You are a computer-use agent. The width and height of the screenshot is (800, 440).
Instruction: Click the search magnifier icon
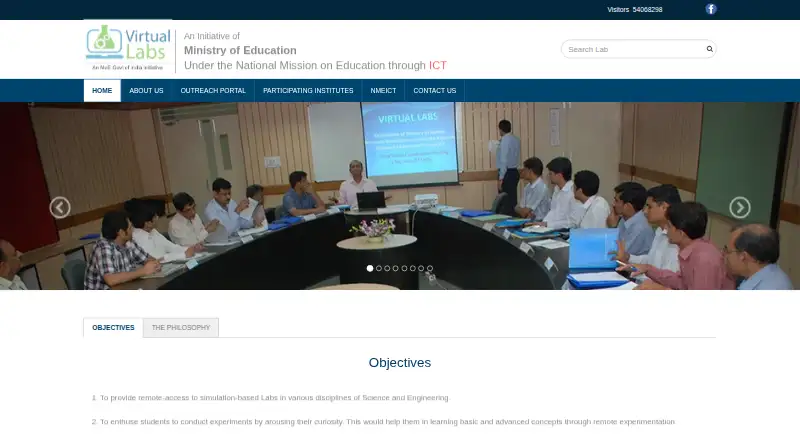(x=709, y=49)
